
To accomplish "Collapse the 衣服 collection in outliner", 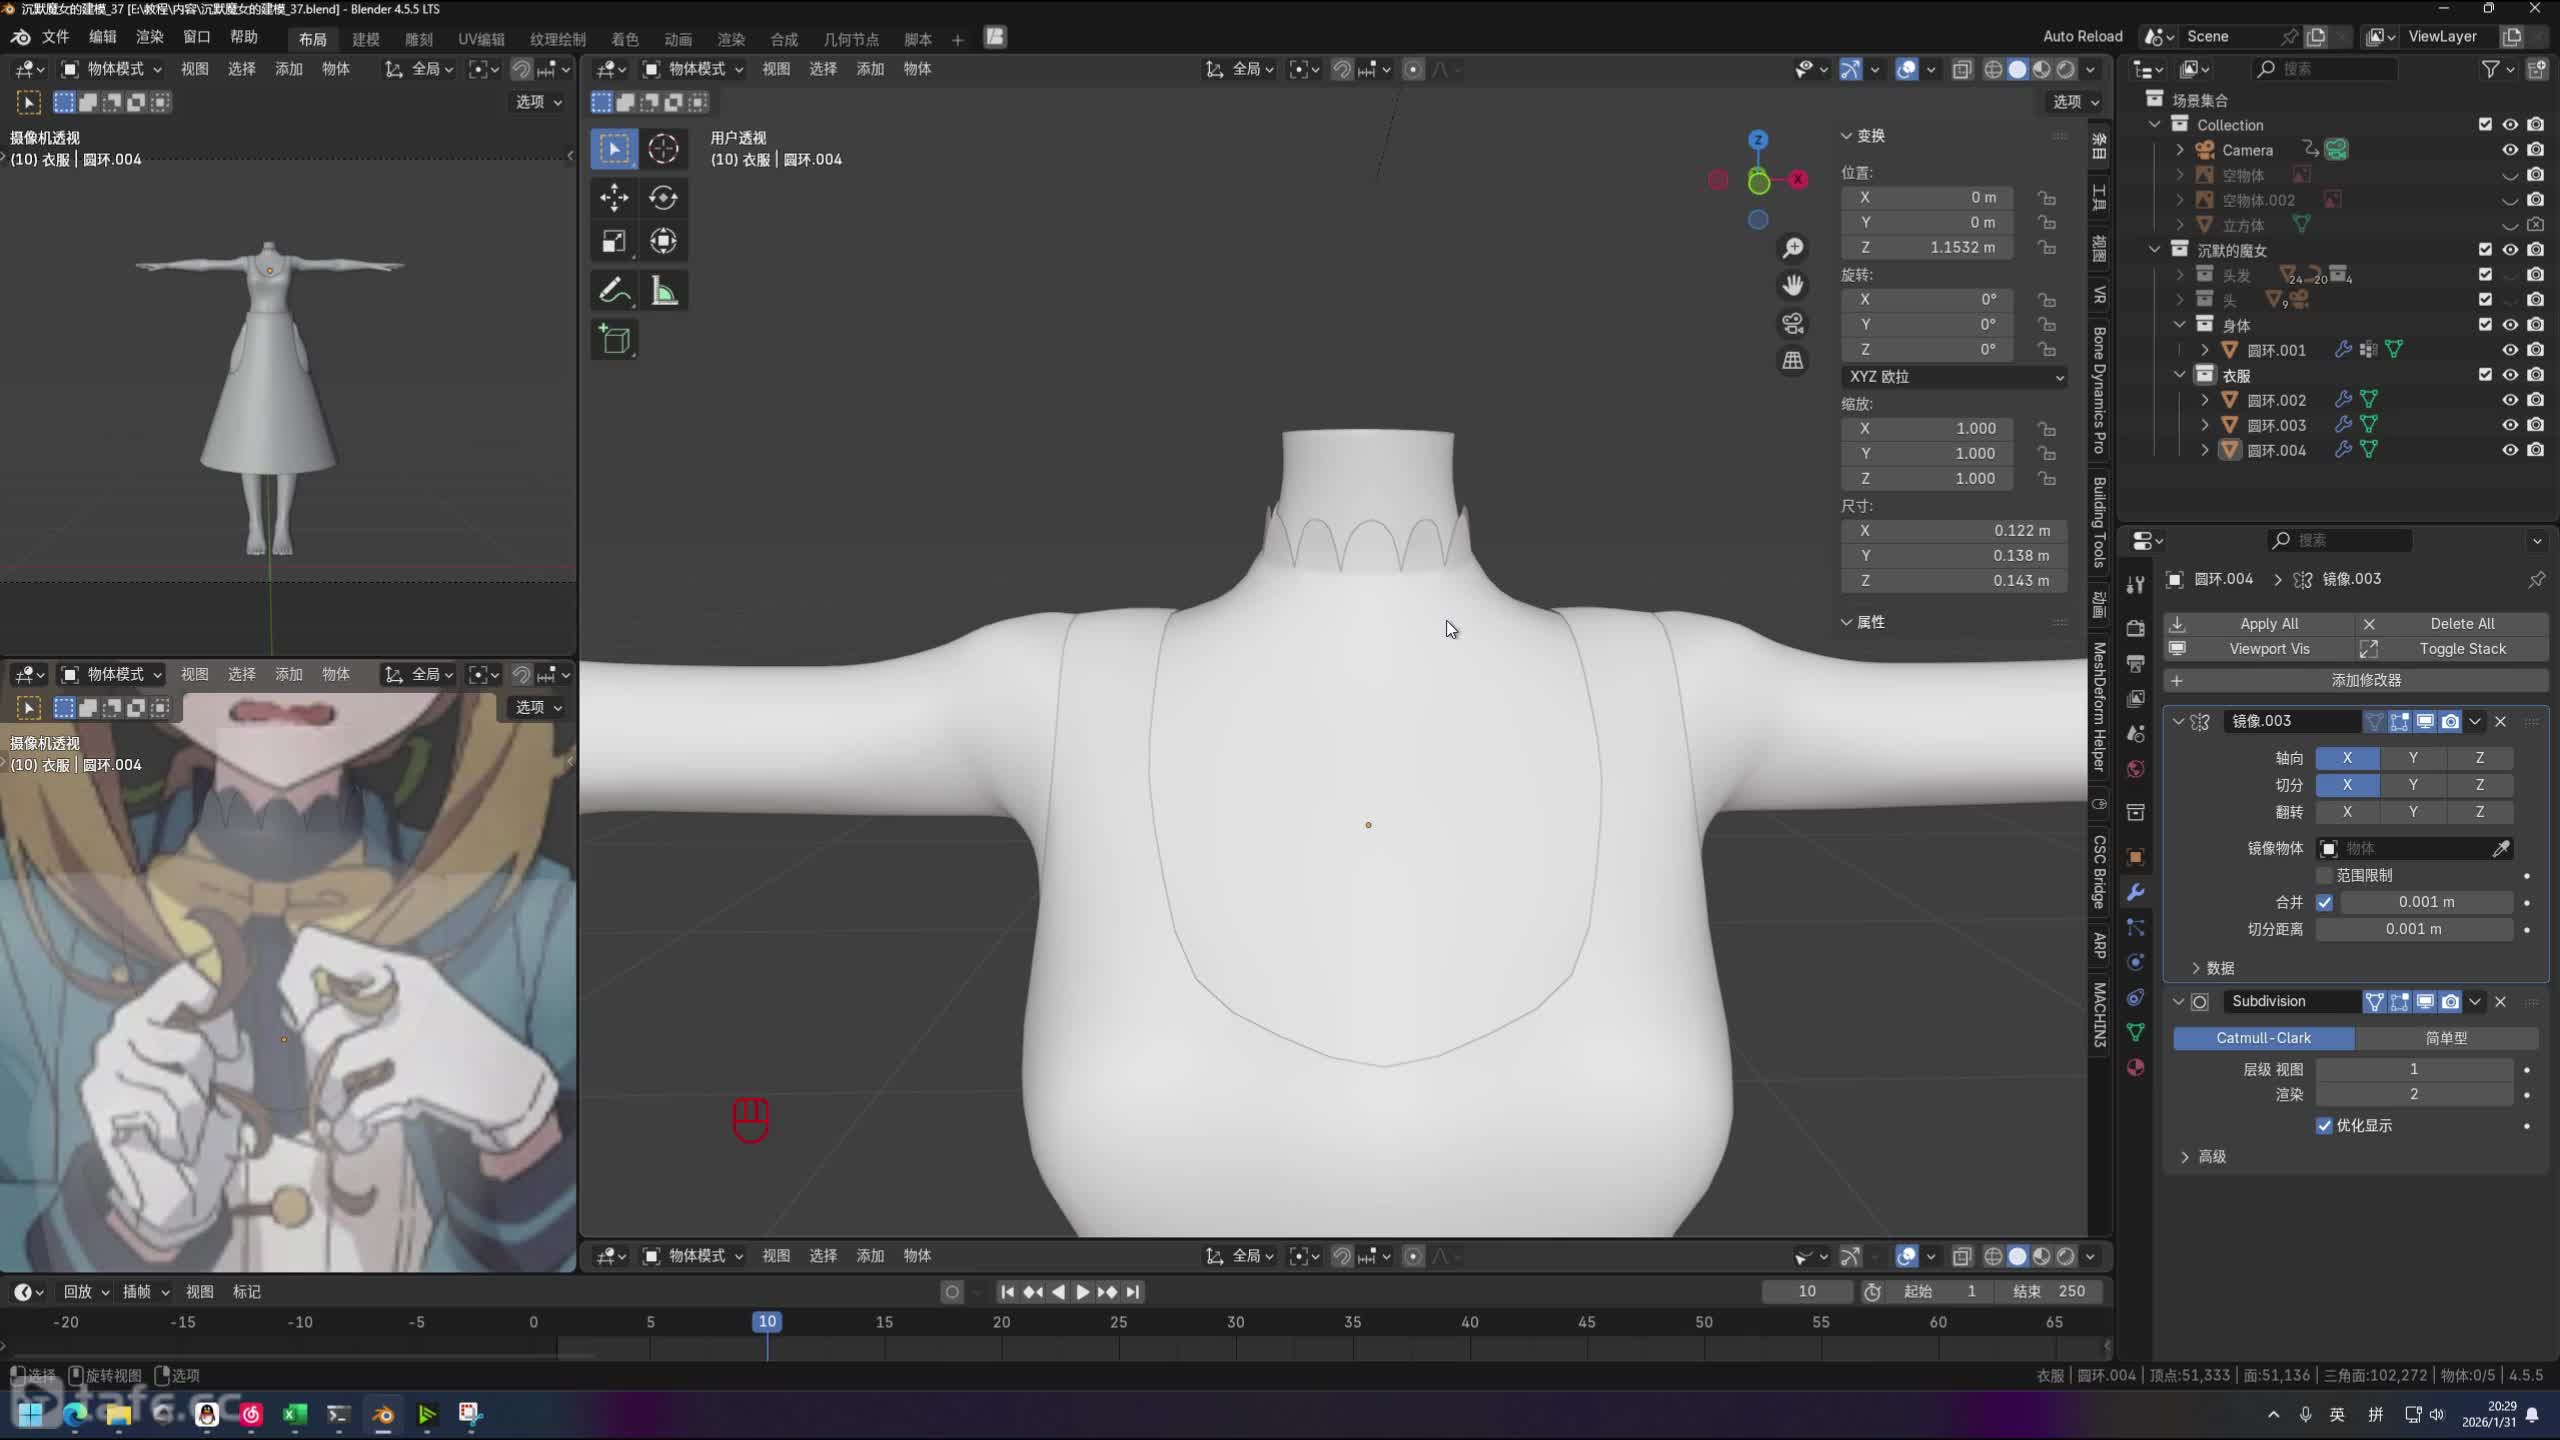I will [x=2180, y=375].
